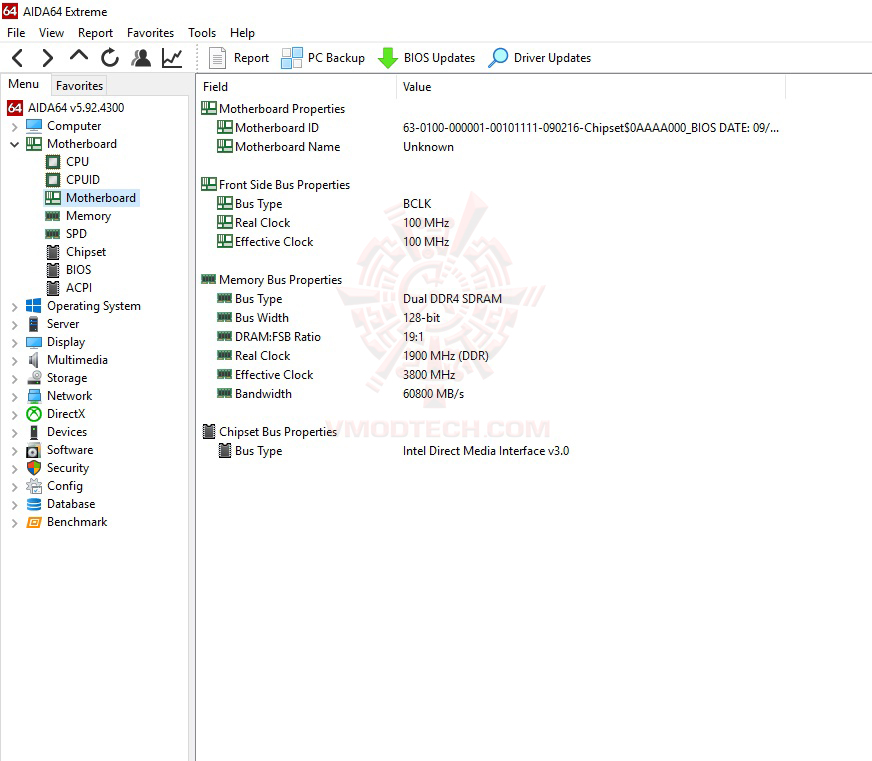Screen dimensions: 872x761
Task: Select the Dual DDR4 SDRAM value
Action: [452, 299]
